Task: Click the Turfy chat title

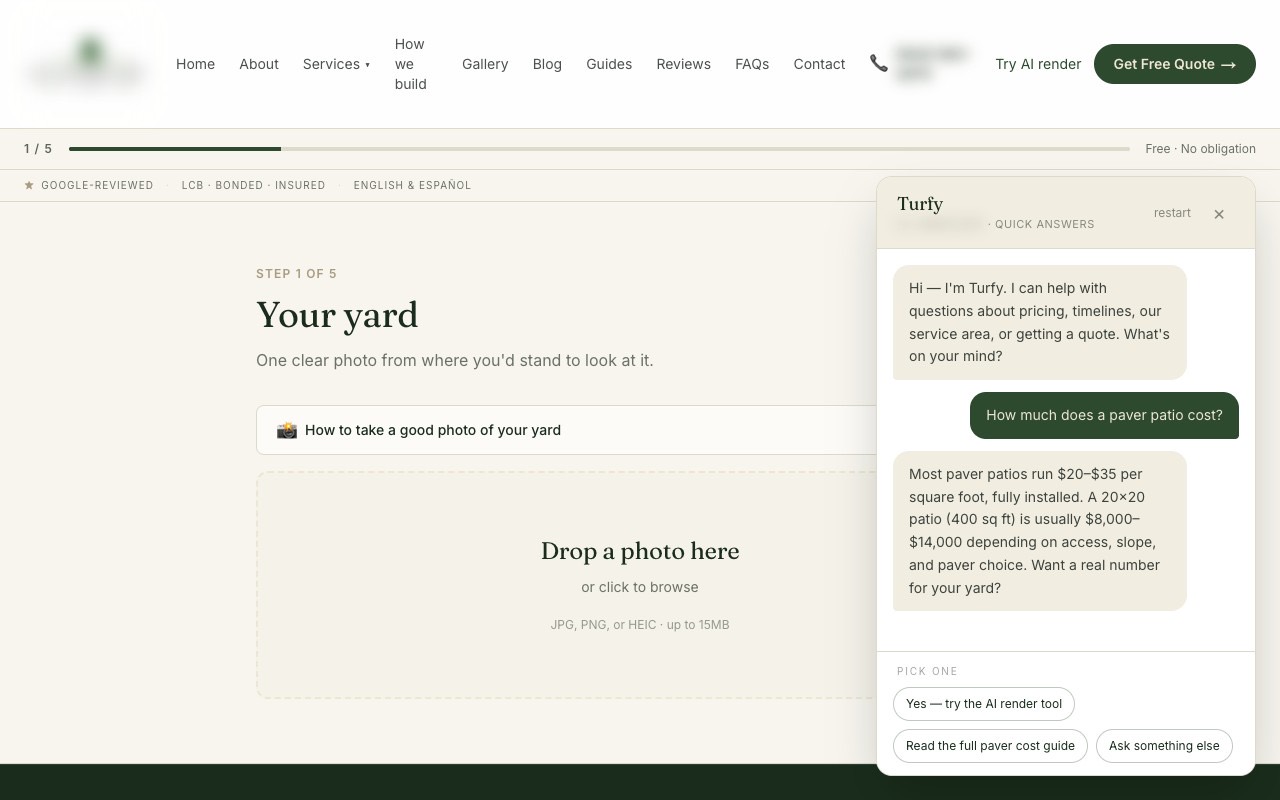Action: click(920, 204)
